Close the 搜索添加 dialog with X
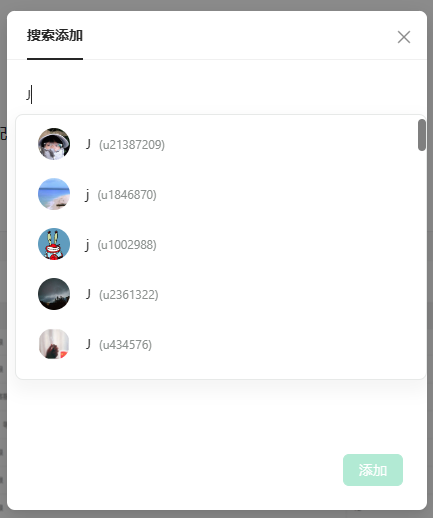Viewport: 433px width, 518px height. [x=404, y=37]
